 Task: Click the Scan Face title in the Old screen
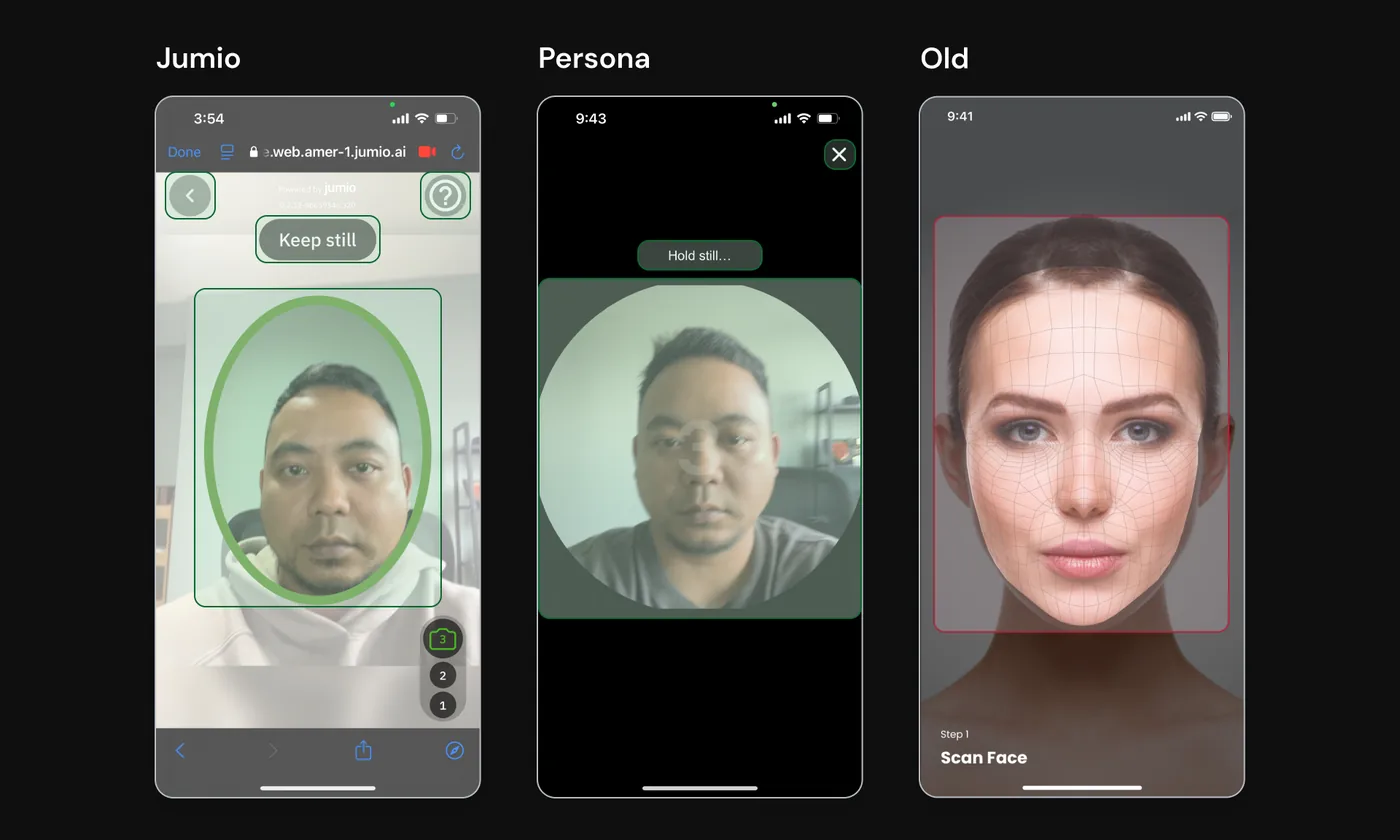pos(984,758)
